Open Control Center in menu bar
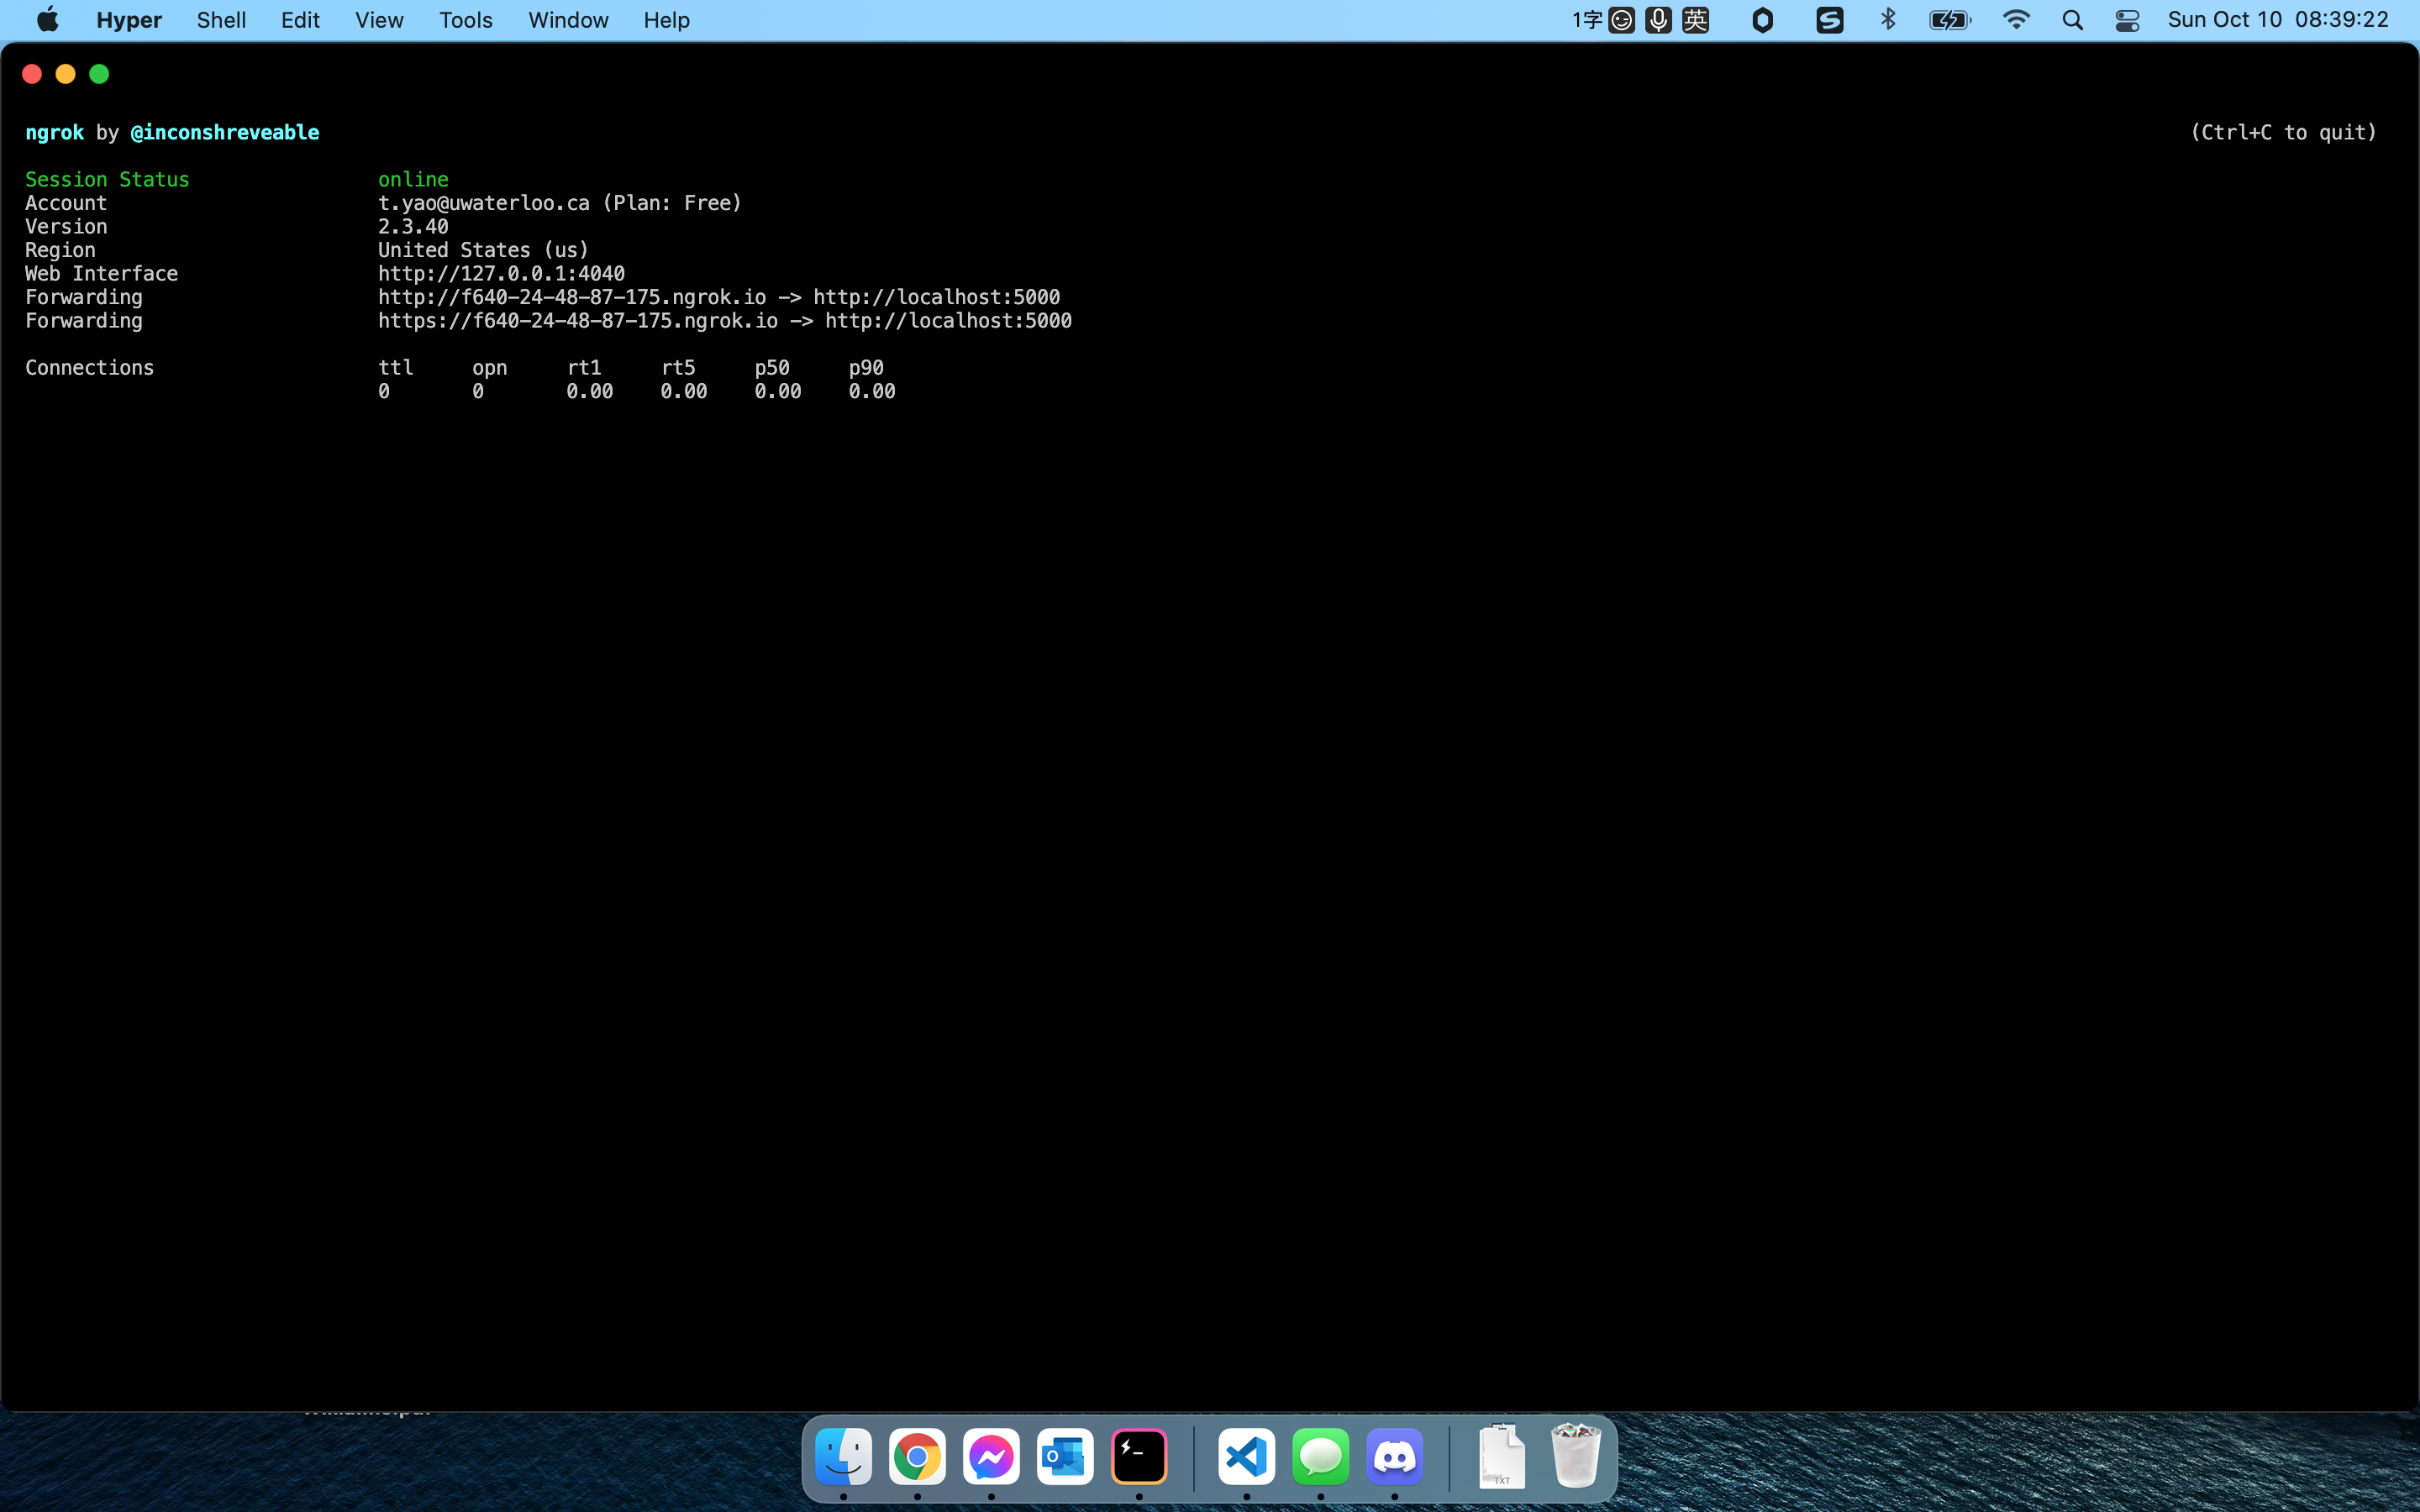The image size is (2420, 1512). [2127, 20]
